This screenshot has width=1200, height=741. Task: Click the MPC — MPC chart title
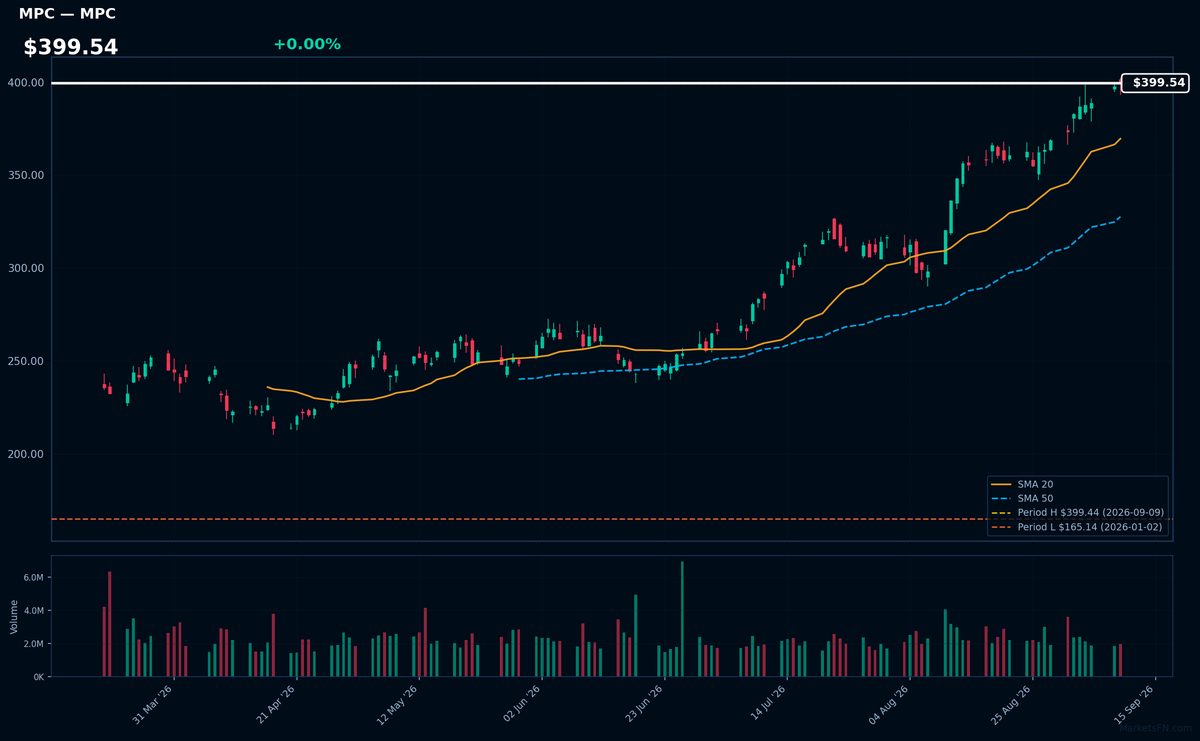click(x=67, y=14)
